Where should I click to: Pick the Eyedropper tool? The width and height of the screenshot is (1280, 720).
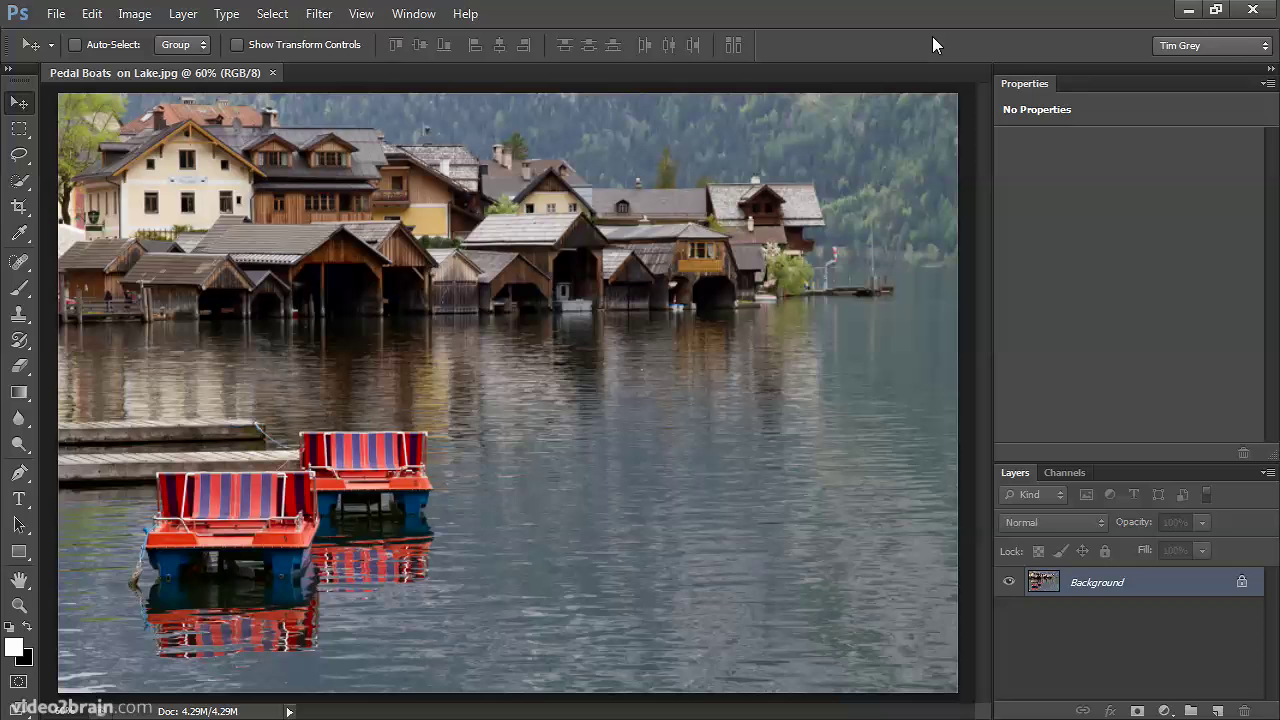[x=19, y=234]
